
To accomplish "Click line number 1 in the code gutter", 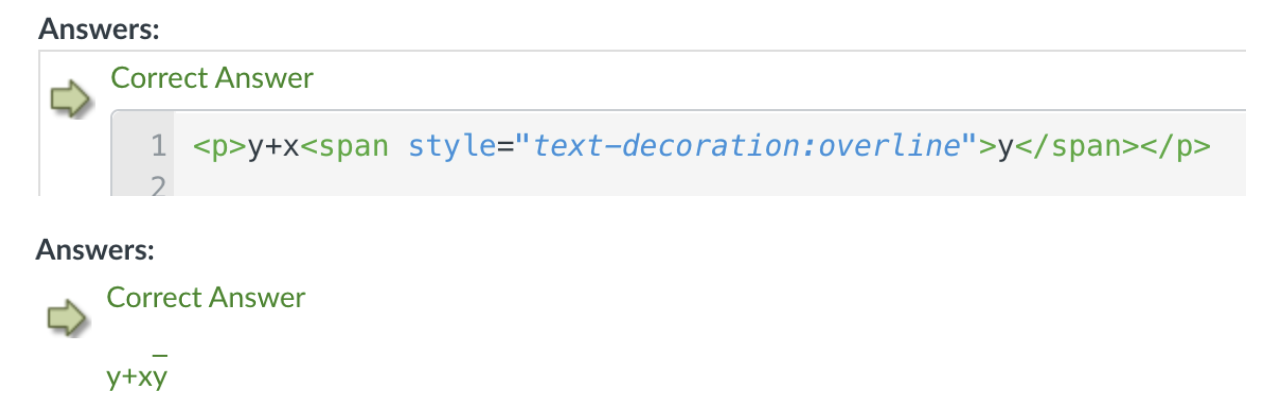I will click(x=158, y=147).
